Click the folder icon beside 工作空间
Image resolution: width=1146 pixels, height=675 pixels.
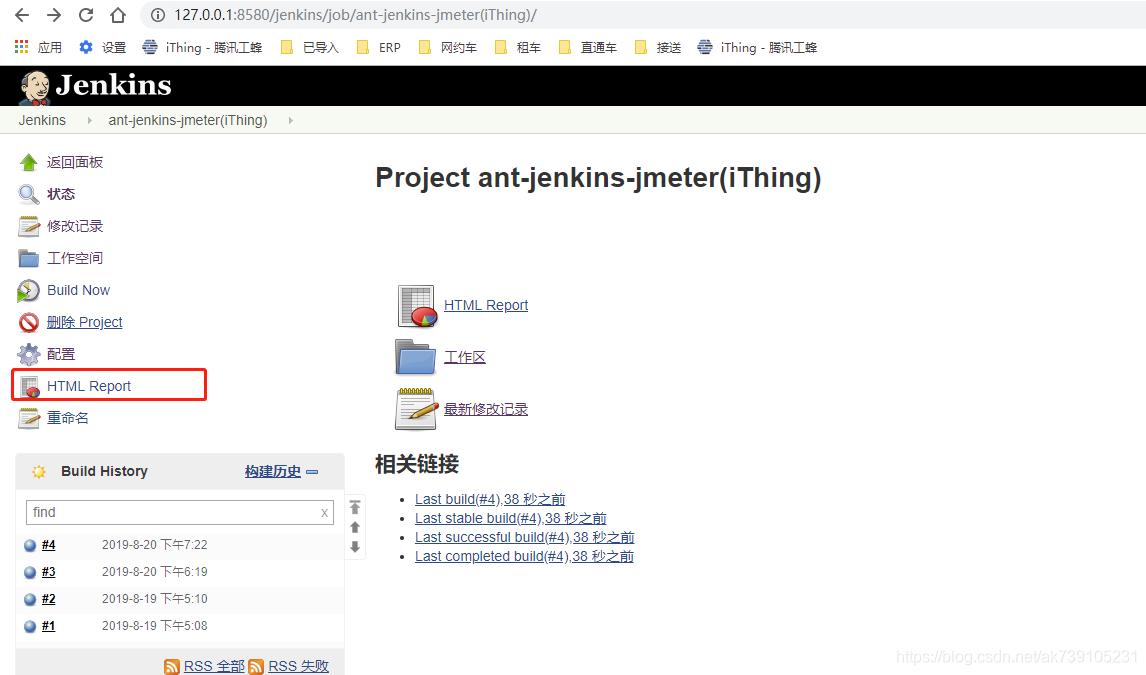pos(29,259)
